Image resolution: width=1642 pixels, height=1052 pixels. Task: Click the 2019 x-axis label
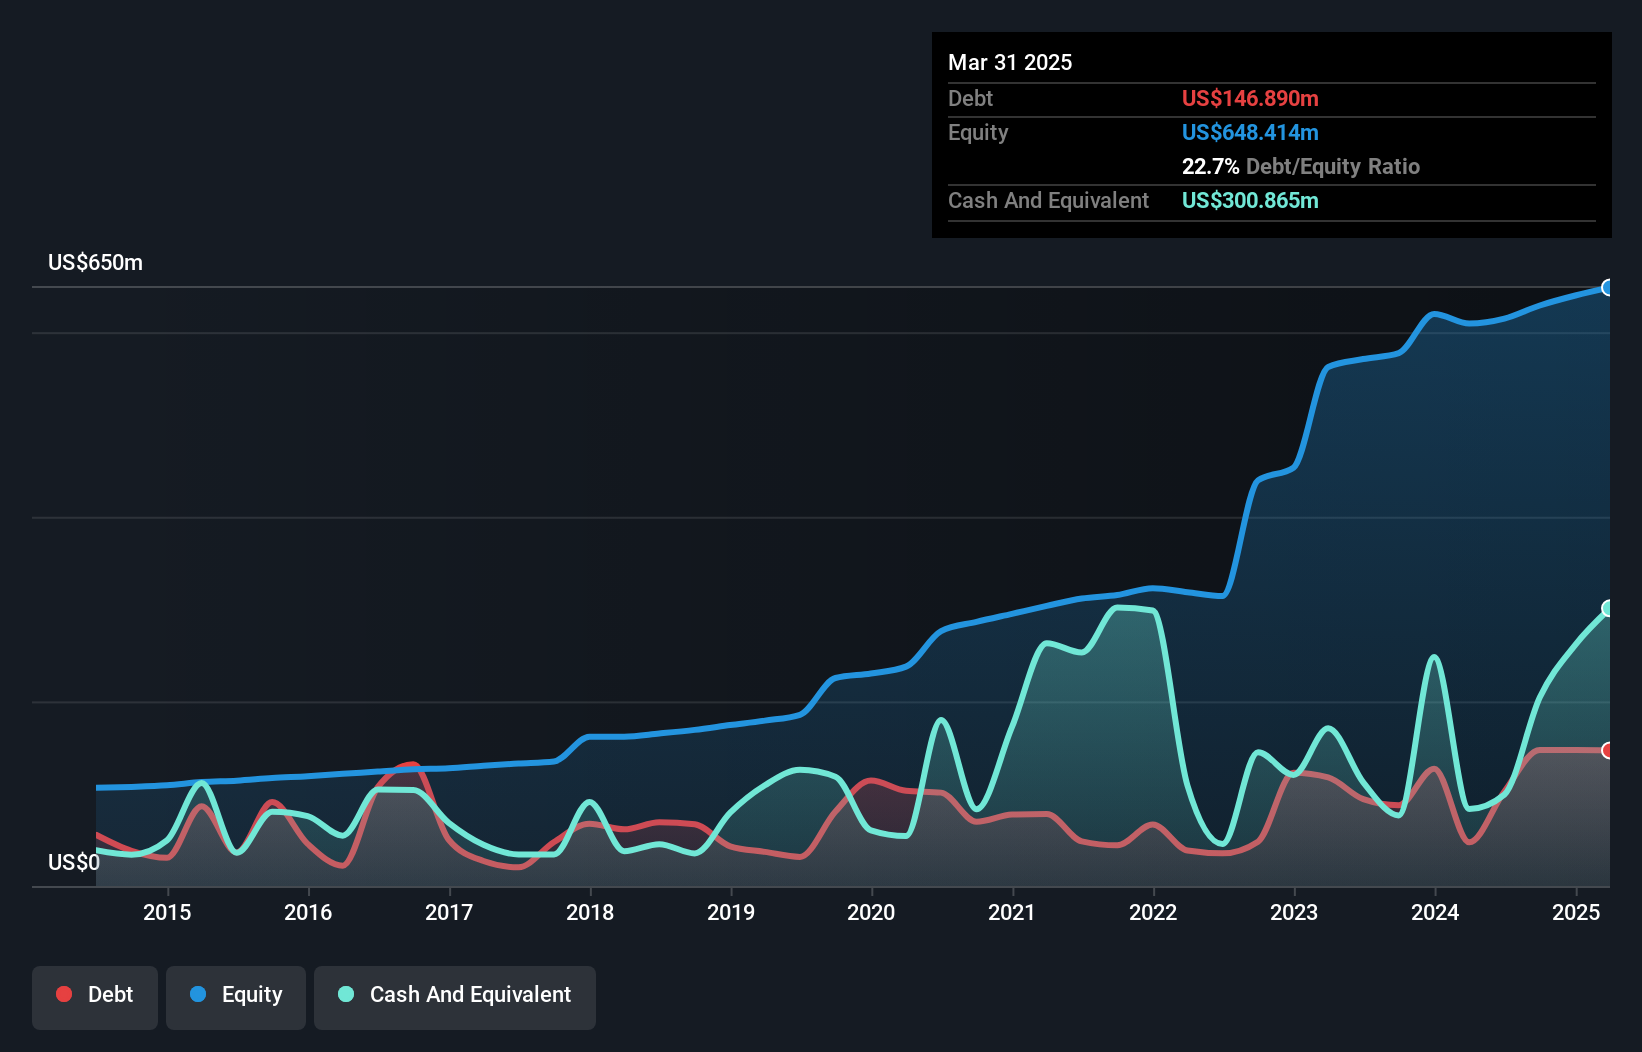pyautogui.click(x=731, y=912)
